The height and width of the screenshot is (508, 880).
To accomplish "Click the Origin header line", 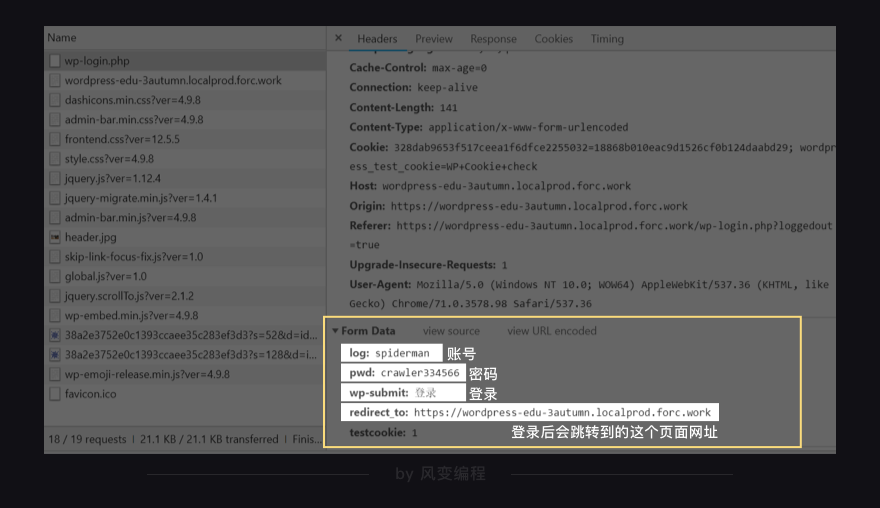I will [x=518, y=206].
